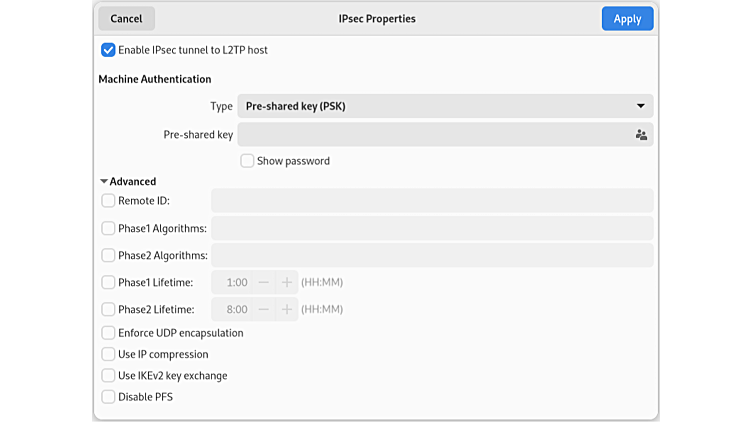The height and width of the screenshot is (423, 752).
Task: Enable Phase2 Algorithms checkbox
Action: (108, 255)
